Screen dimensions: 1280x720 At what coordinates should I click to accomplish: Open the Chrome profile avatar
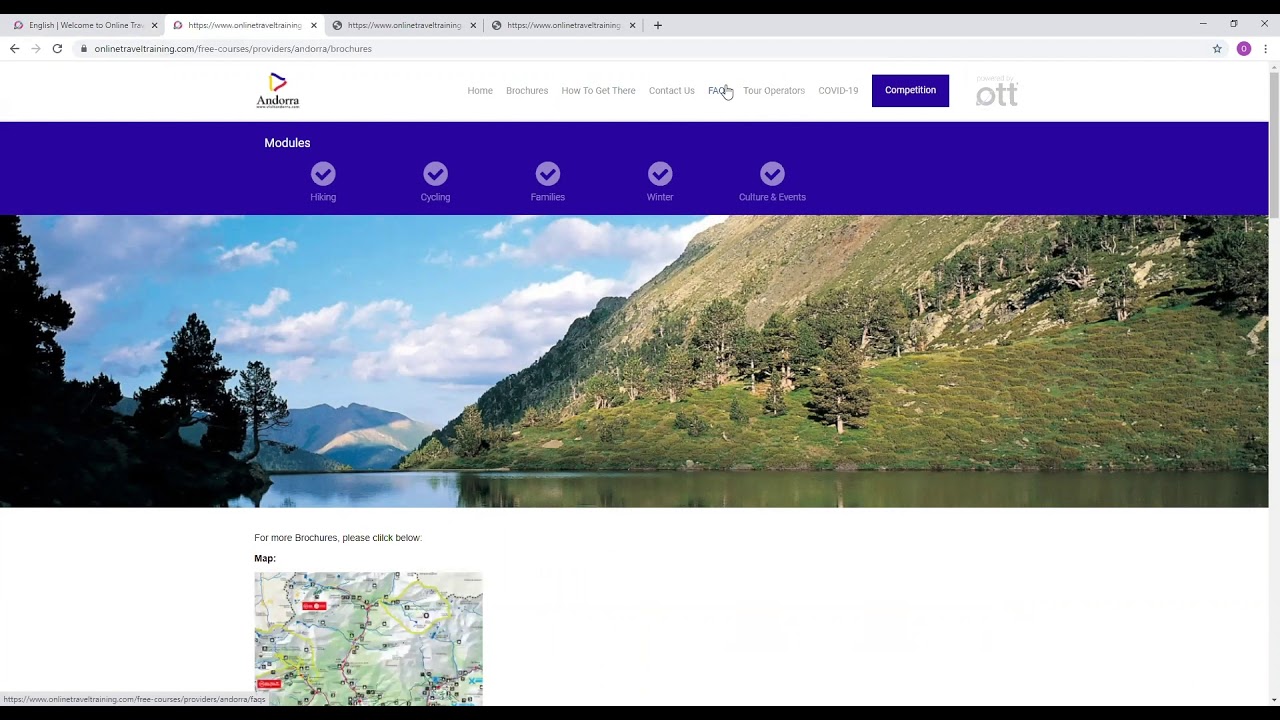pos(1244,48)
